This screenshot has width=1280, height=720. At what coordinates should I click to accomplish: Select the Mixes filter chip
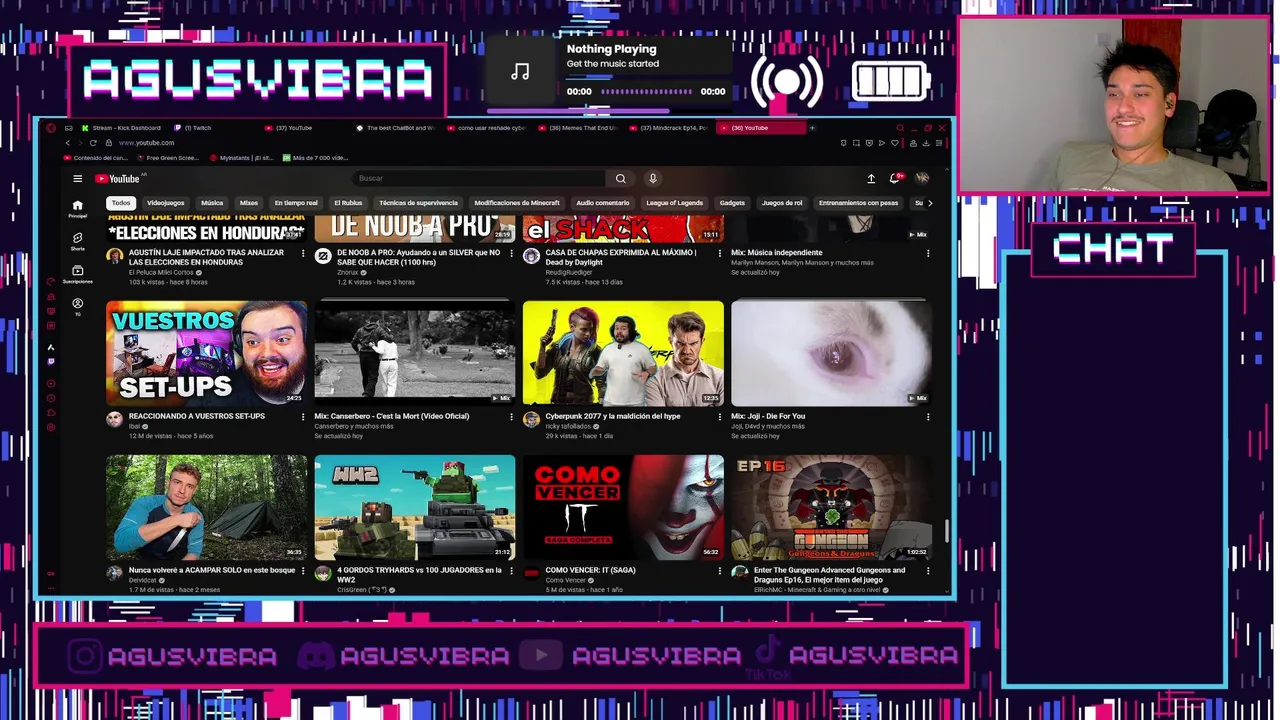[x=249, y=203]
